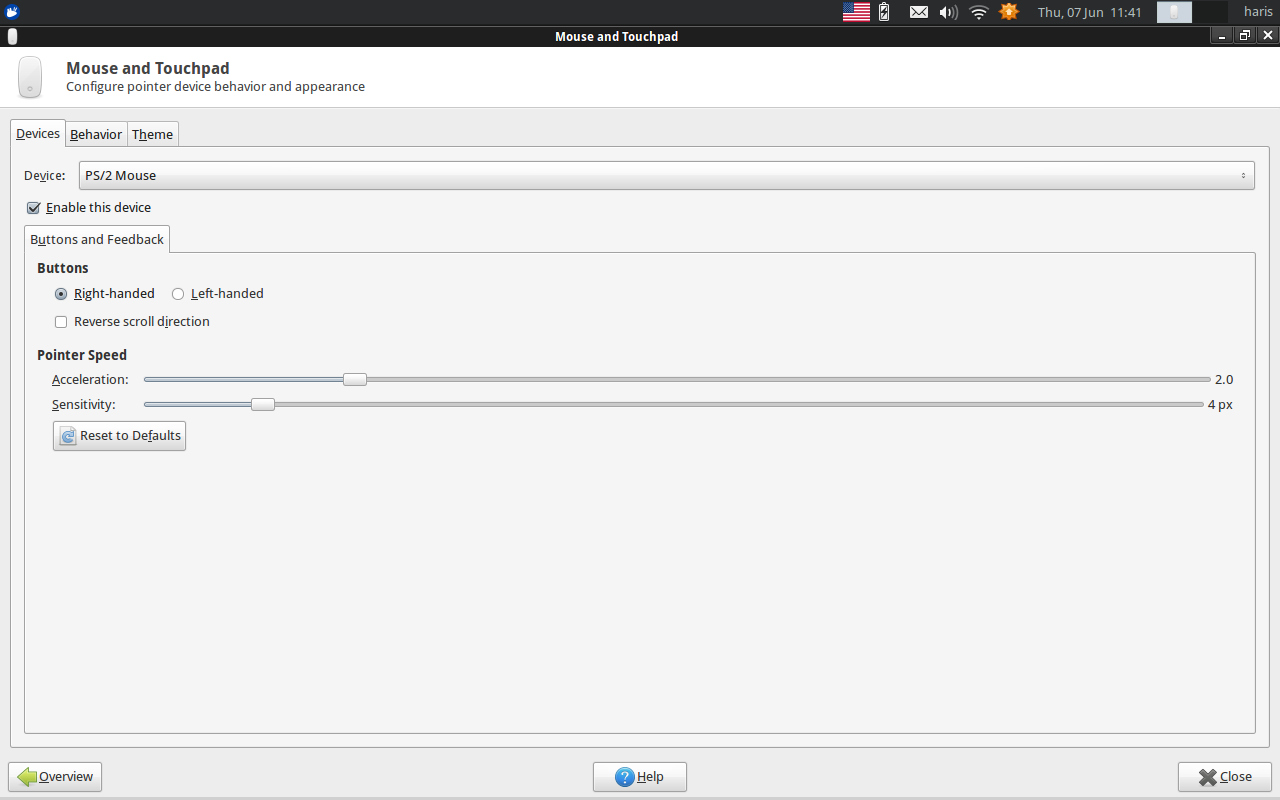Close window using title bar X
The image size is (1280, 800).
click(x=1268, y=36)
